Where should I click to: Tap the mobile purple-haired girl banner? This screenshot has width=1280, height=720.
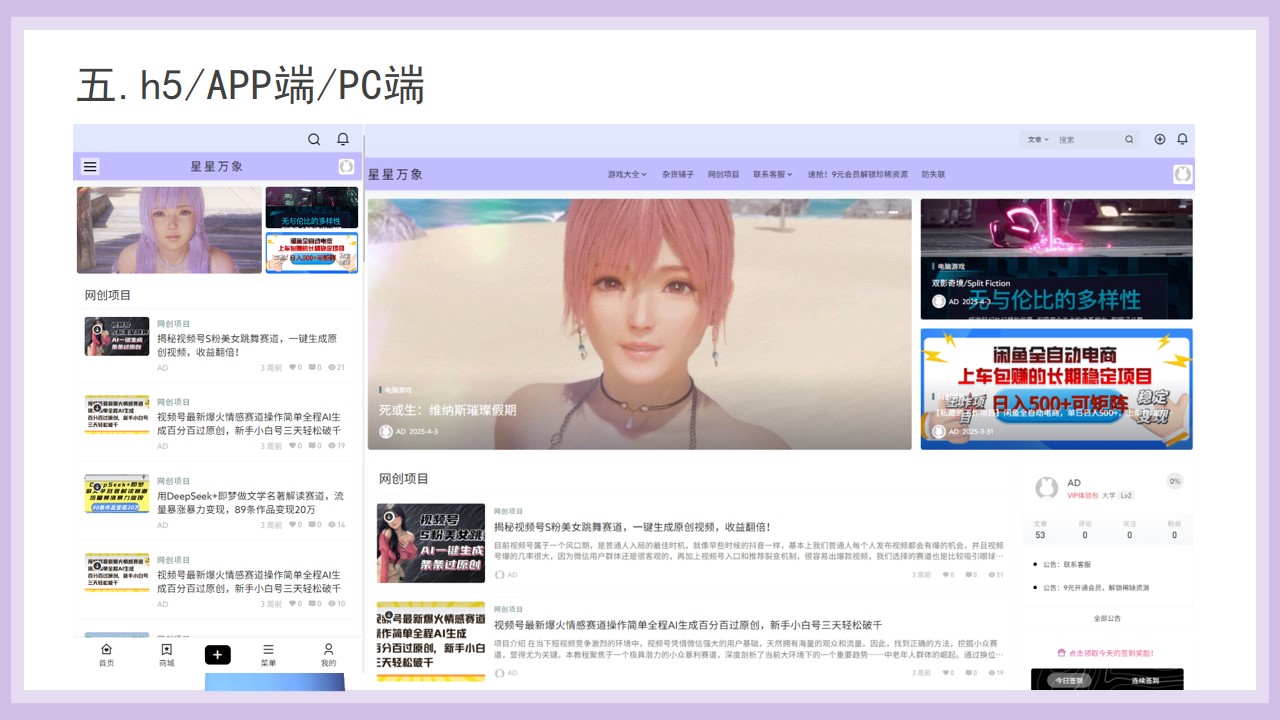[169, 230]
